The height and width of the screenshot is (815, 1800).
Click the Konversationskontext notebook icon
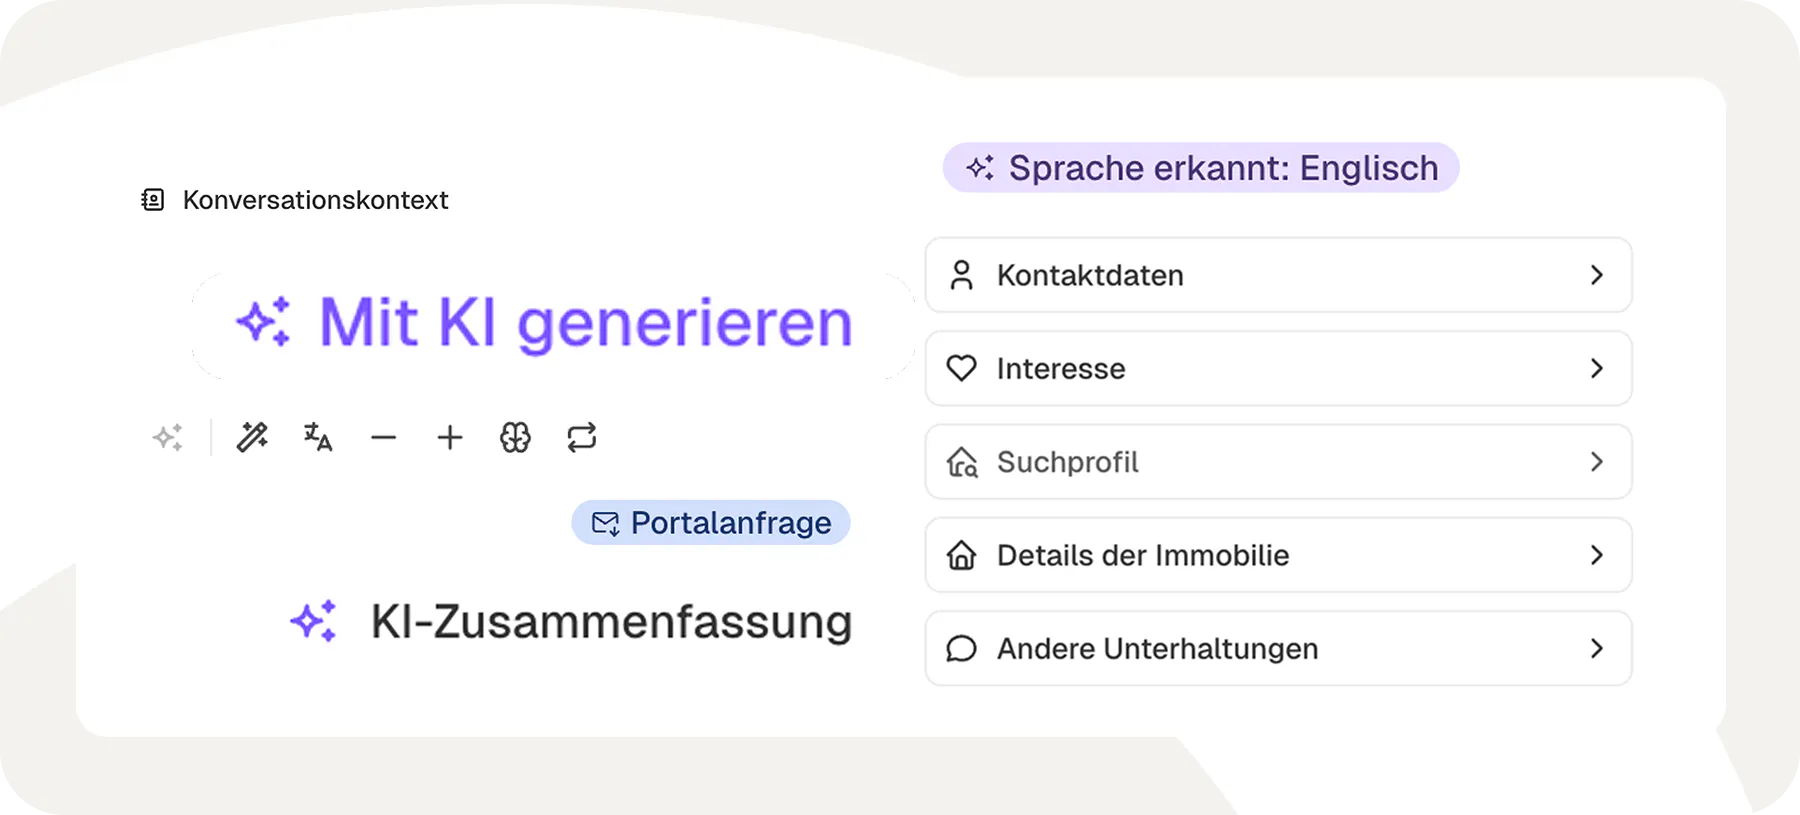(153, 200)
